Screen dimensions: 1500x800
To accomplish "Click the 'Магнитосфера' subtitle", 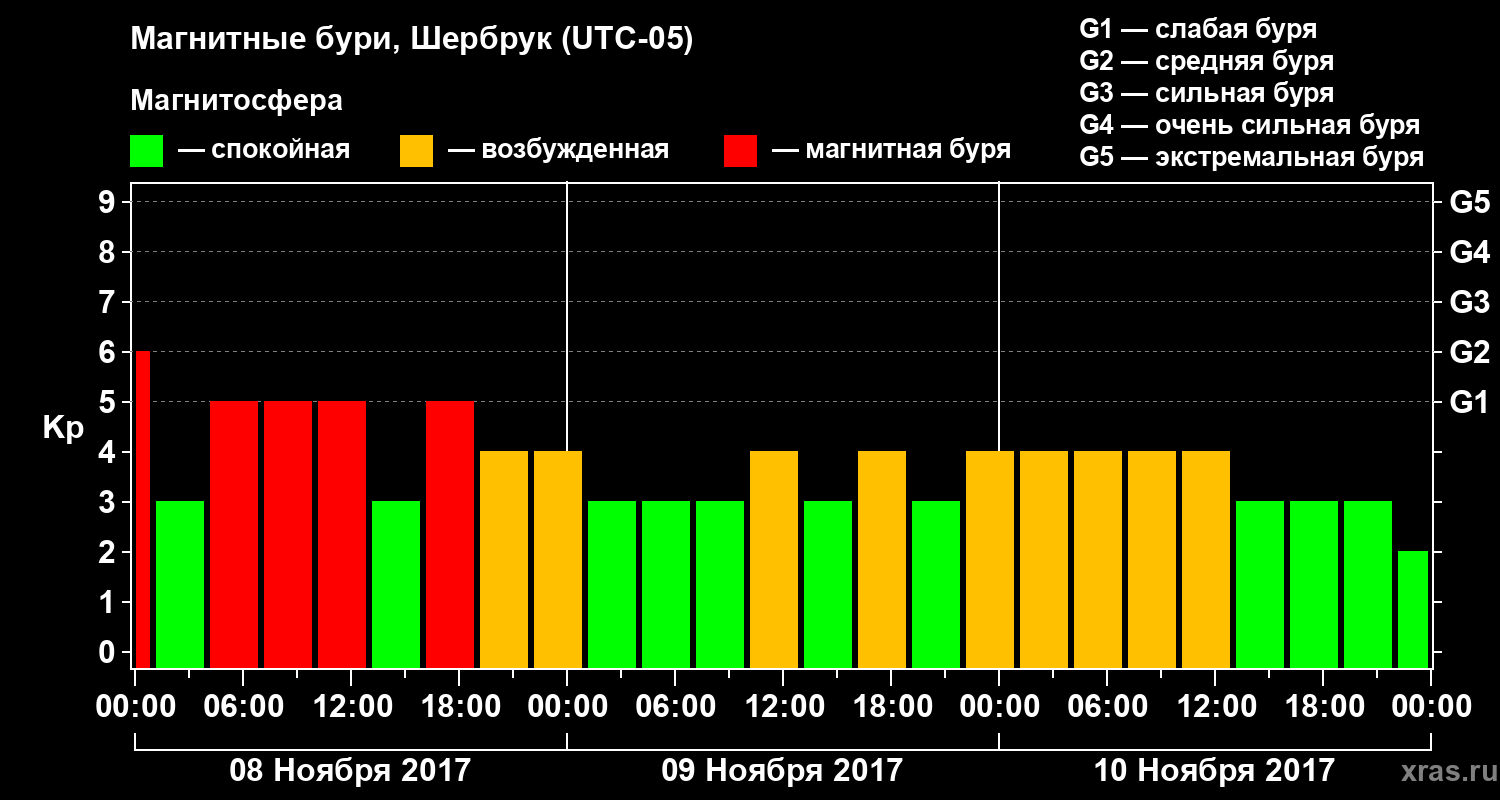I will 236,101.
